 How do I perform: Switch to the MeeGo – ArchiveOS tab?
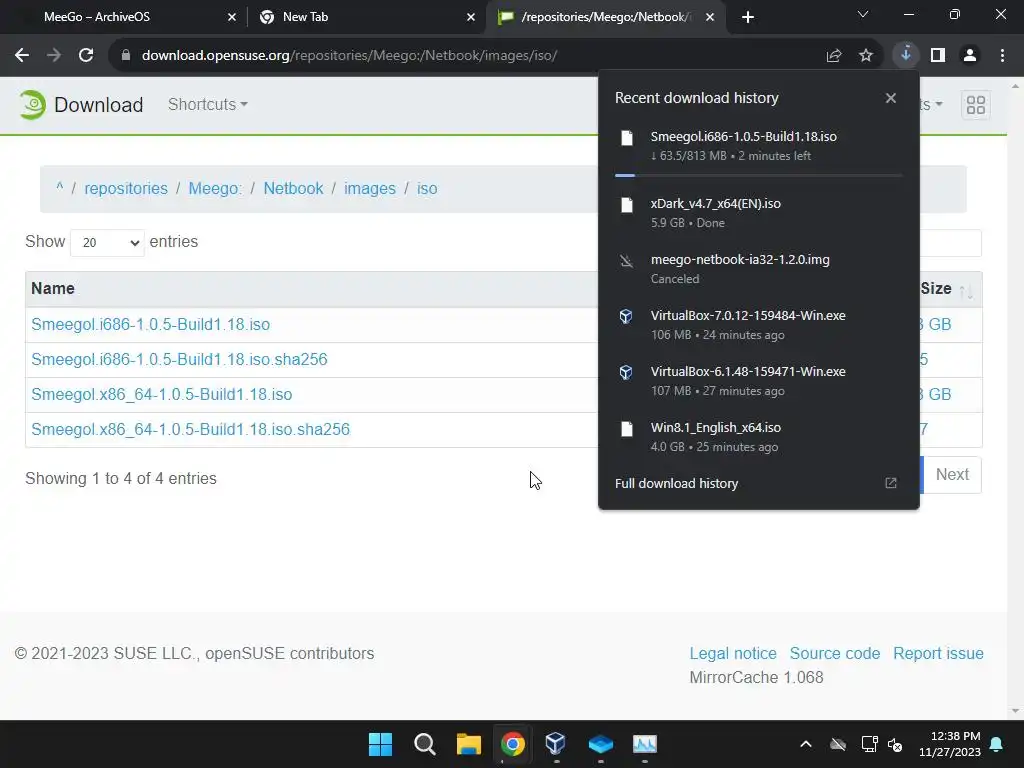pos(97,17)
